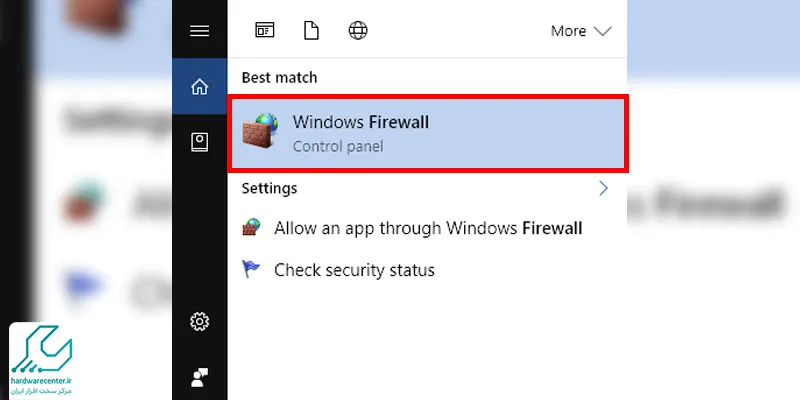This screenshot has height=400, width=800.
Task: Click the chevron arrow next to More
Action: tap(602, 31)
